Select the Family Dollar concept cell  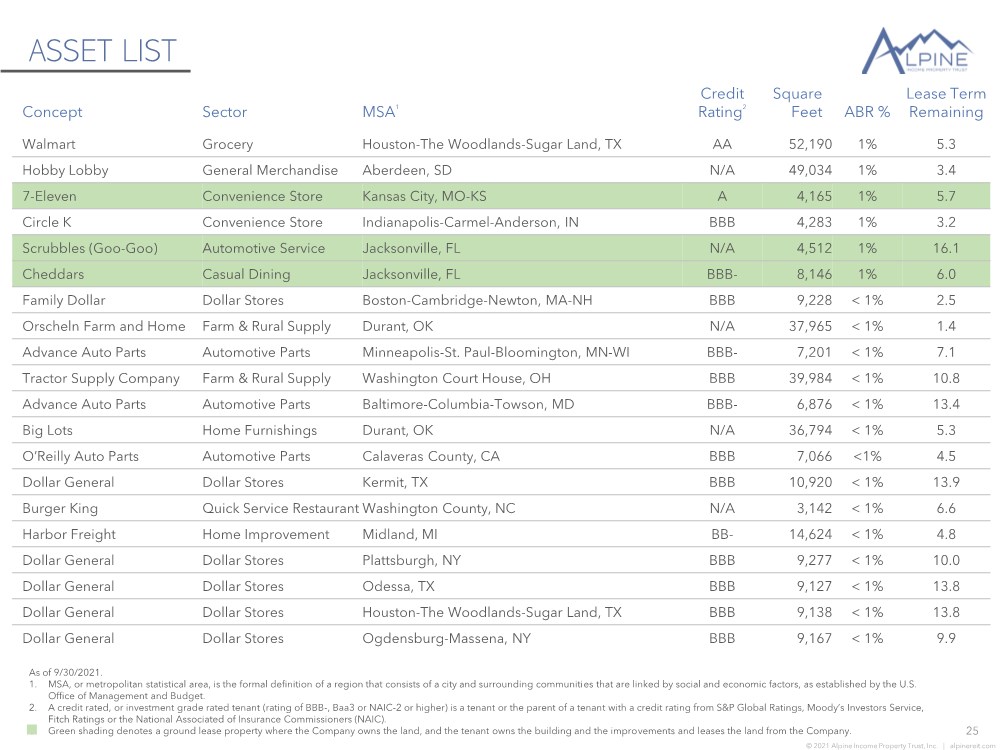[64, 300]
